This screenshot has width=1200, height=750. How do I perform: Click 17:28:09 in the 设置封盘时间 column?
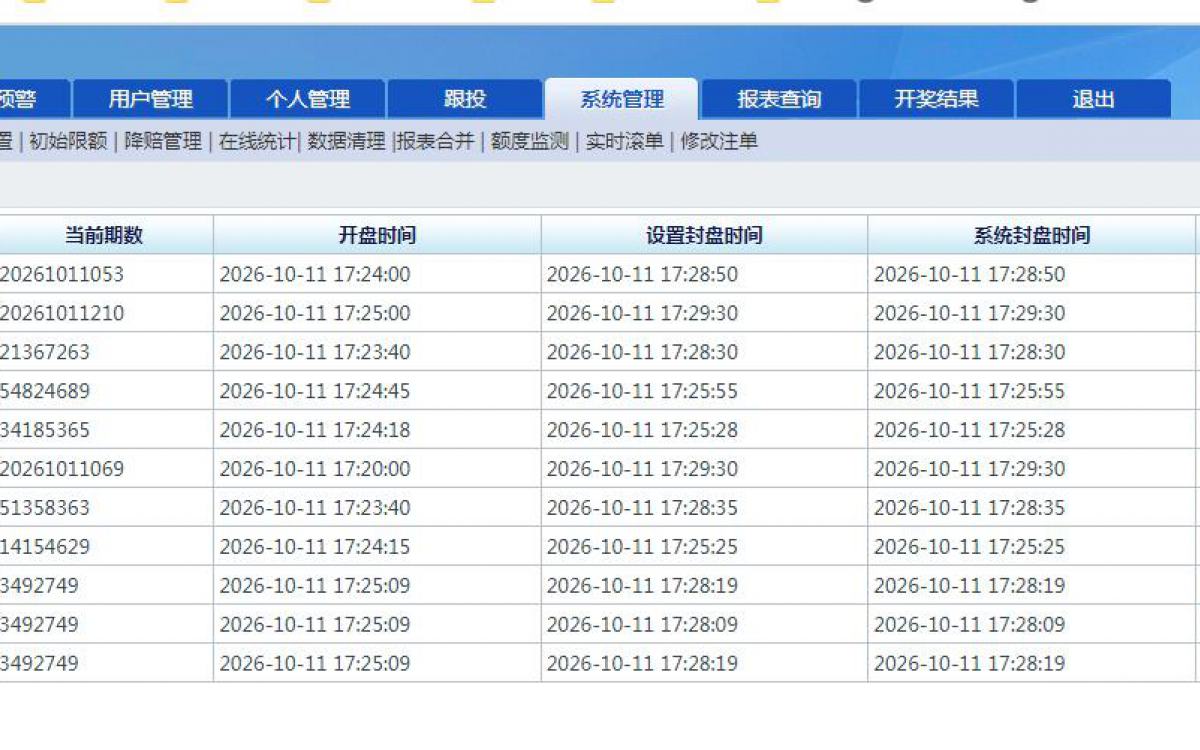click(x=642, y=625)
